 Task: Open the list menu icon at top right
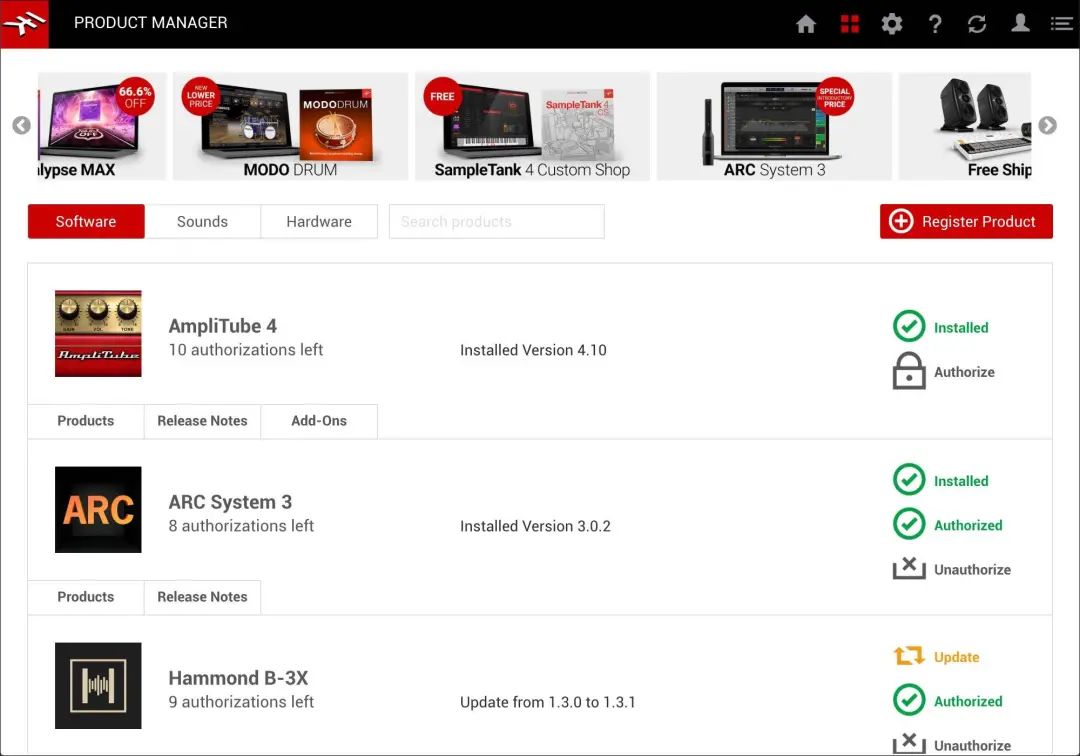[x=1061, y=24]
